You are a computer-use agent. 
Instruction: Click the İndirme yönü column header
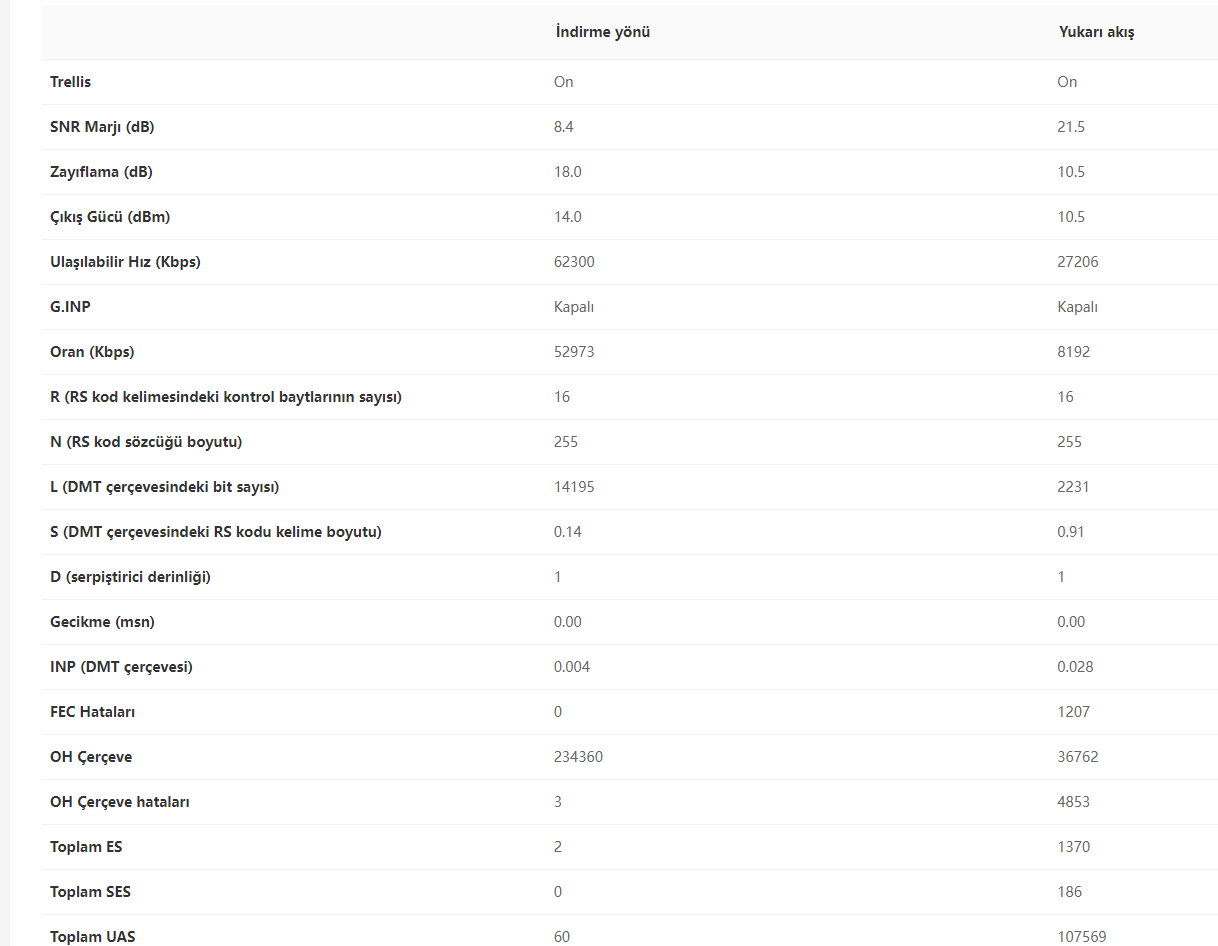click(x=602, y=32)
